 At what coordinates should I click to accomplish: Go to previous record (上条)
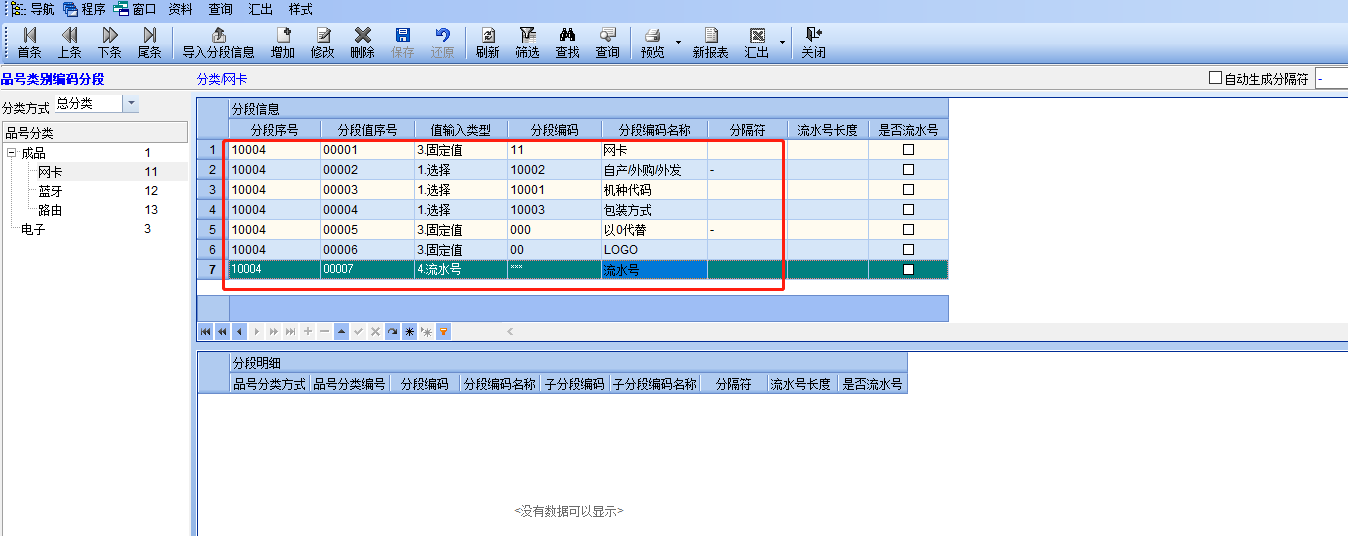[69, 43]
